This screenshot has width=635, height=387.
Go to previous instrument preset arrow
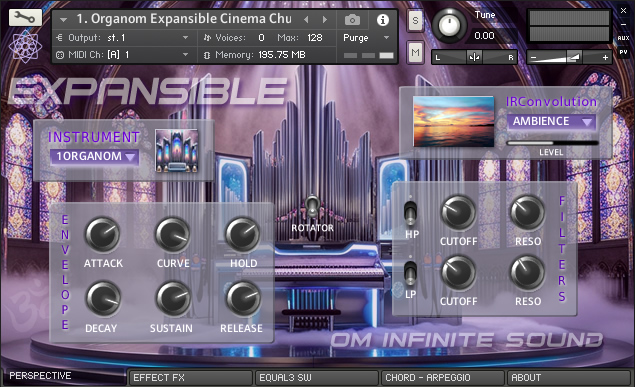point(307,19)
